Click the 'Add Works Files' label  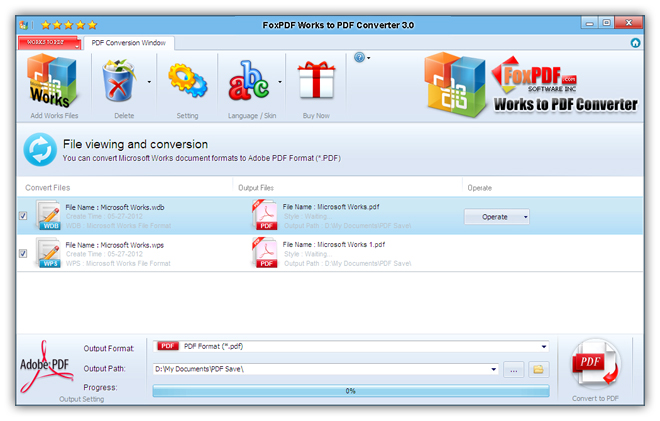(x=54, y=115)
